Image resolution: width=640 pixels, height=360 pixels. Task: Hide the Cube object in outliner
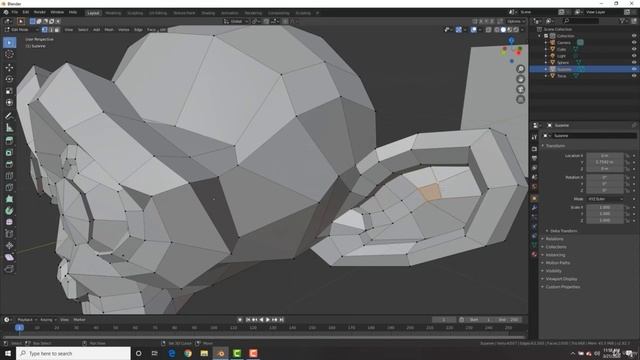point(634,49)
